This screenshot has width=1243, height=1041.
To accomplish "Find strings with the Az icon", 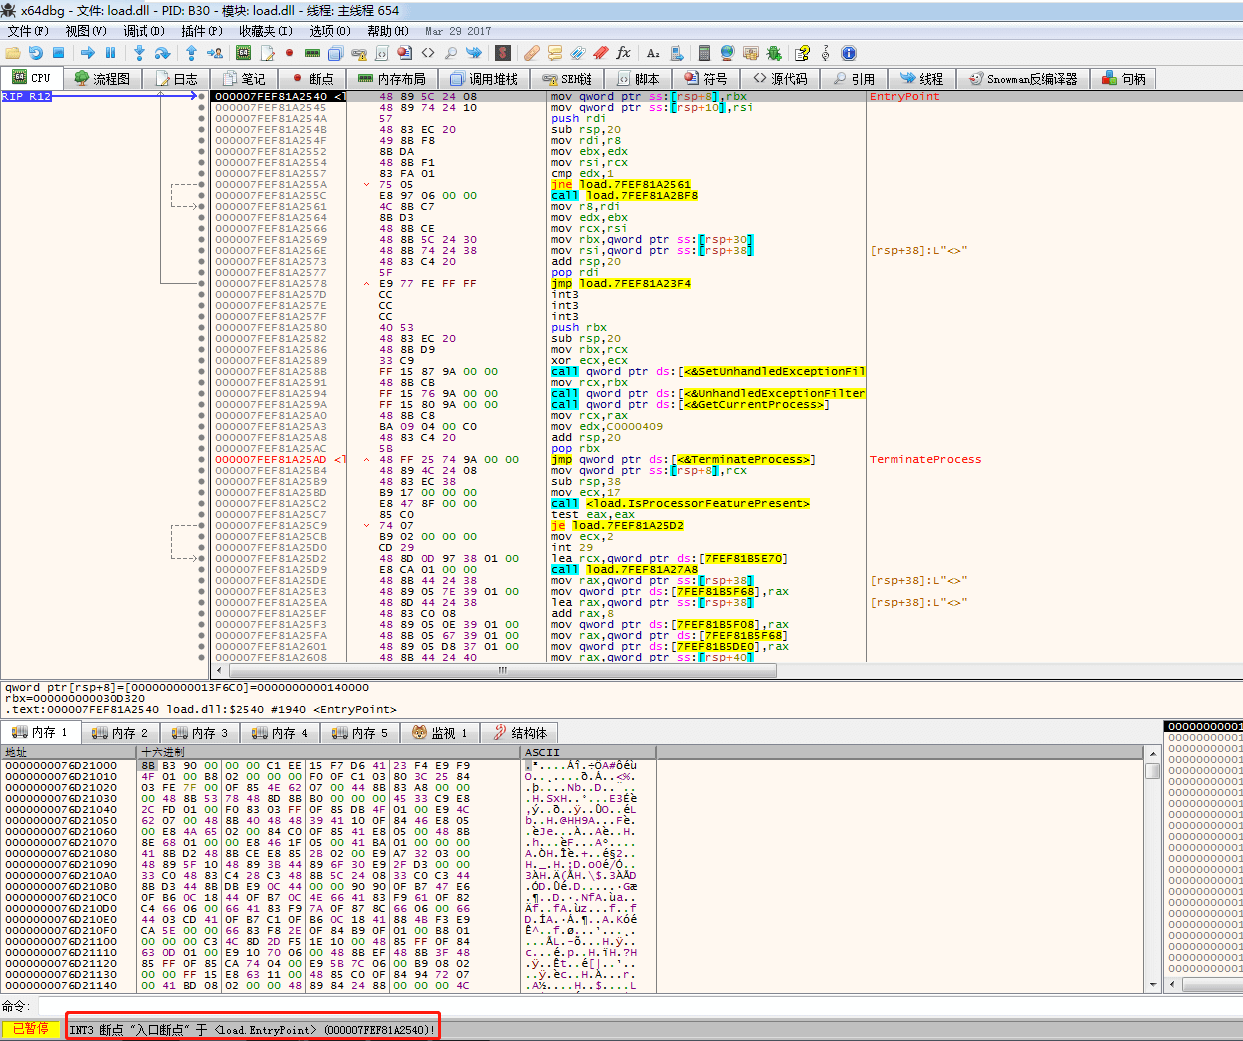I will coord(653,53).
